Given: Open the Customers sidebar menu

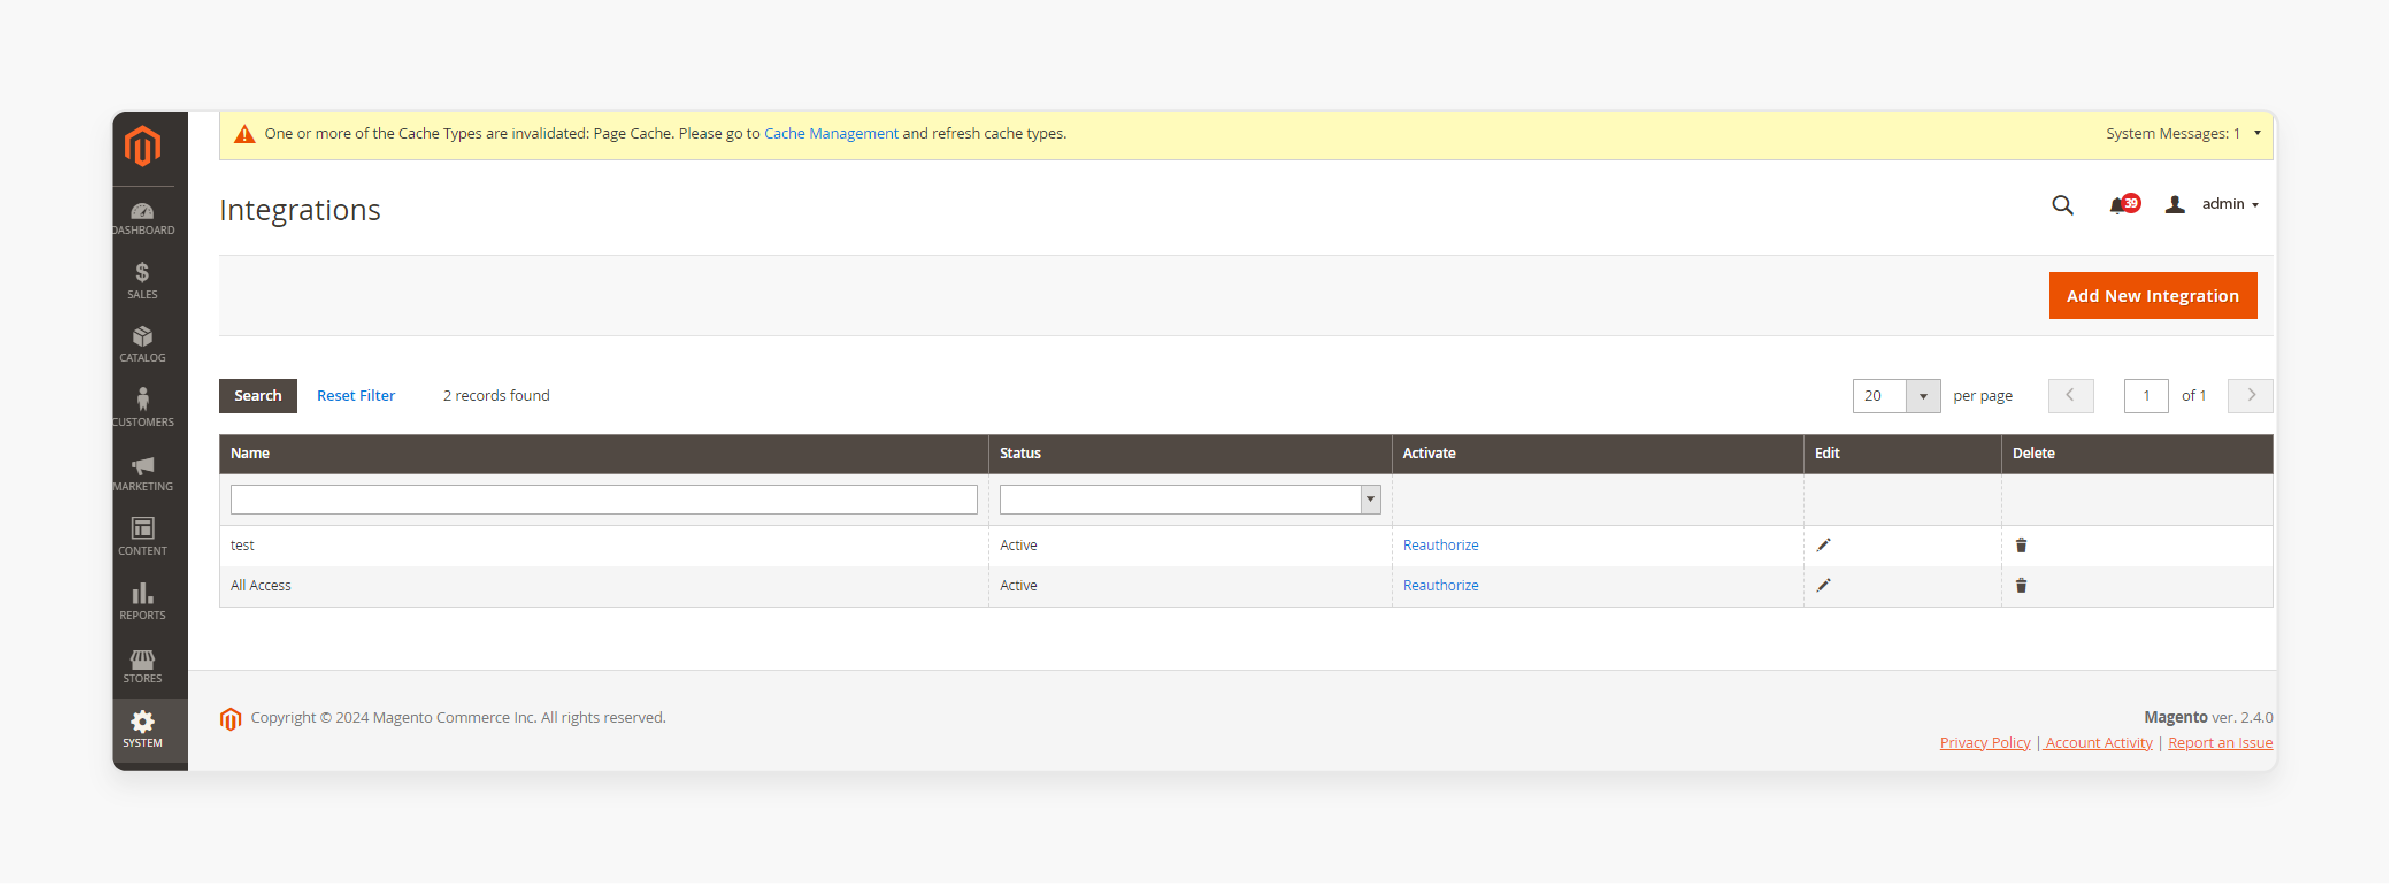Looking at the screenshot, I should (143, 409).
